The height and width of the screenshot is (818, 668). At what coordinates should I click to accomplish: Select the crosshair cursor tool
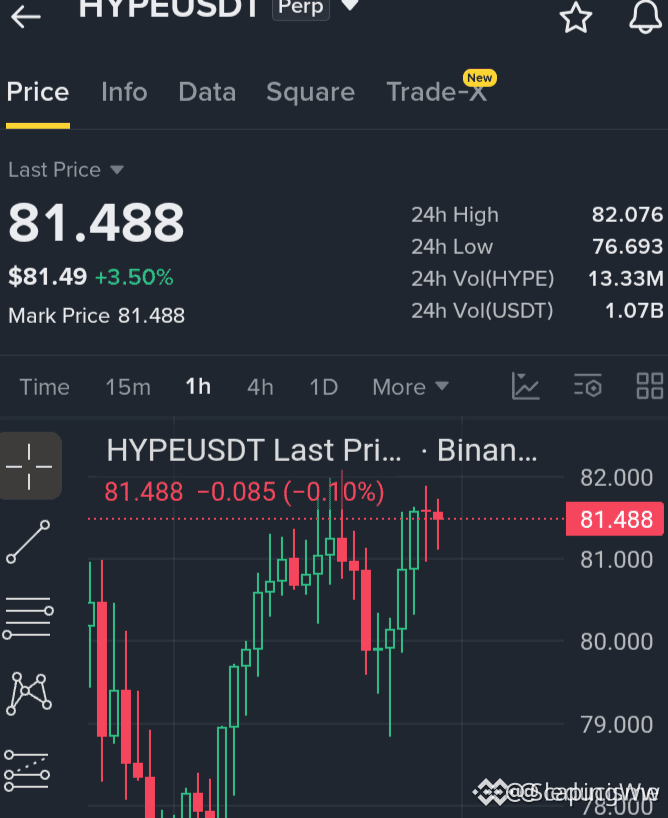click(x=29, y=466)
